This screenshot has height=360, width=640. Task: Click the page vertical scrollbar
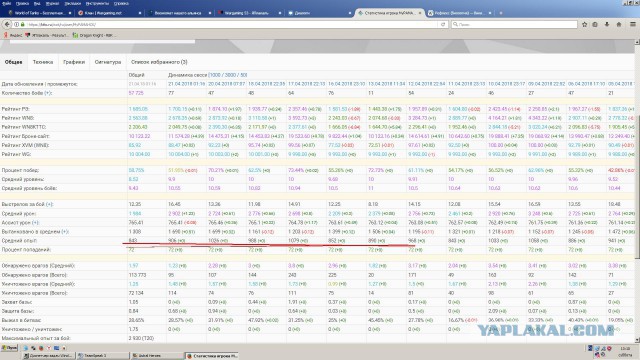[x=637, y=191]
